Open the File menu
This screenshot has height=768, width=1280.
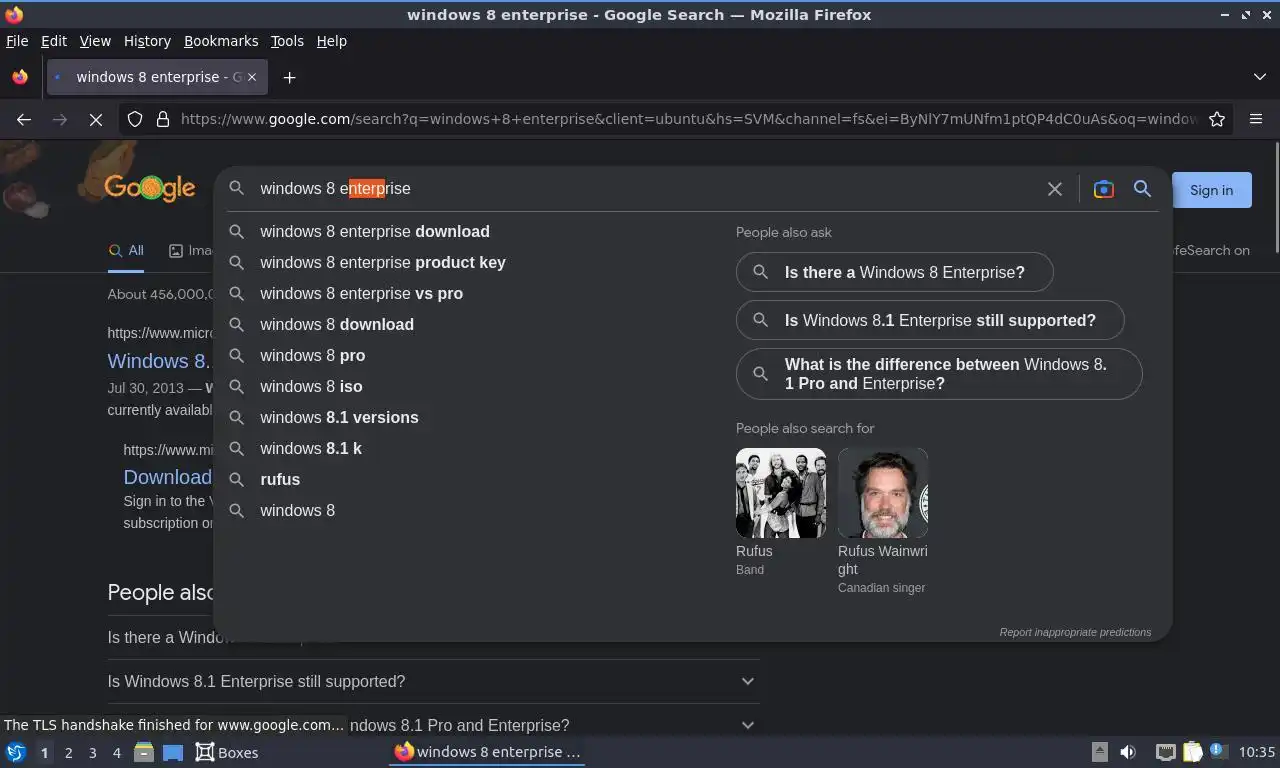point(17,41)
